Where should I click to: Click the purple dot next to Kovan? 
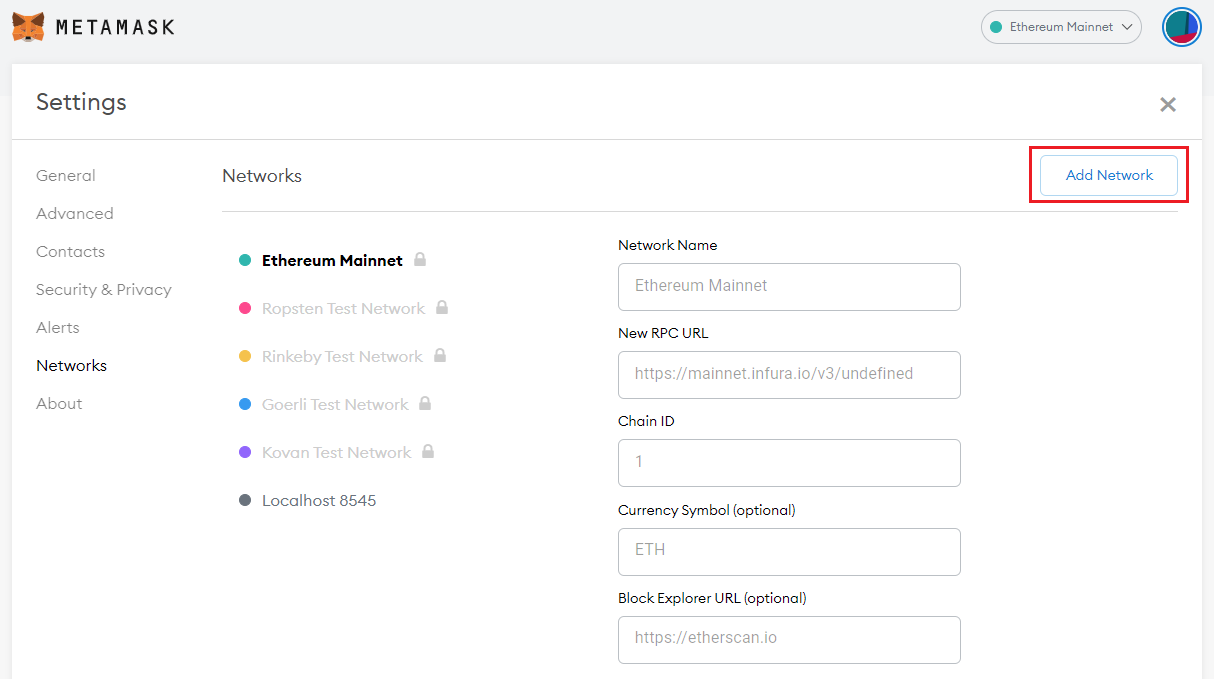[245, 452]
